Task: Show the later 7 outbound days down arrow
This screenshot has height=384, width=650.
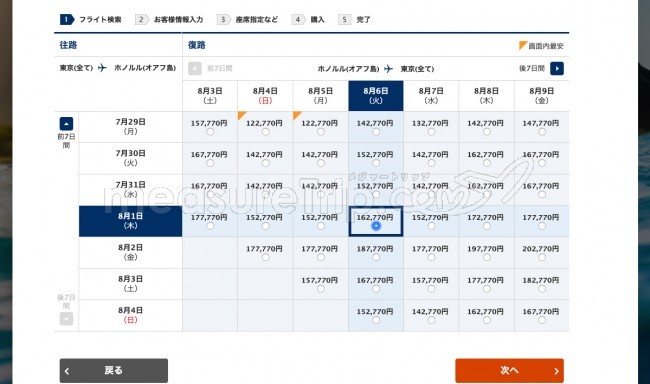Action: 66,318
